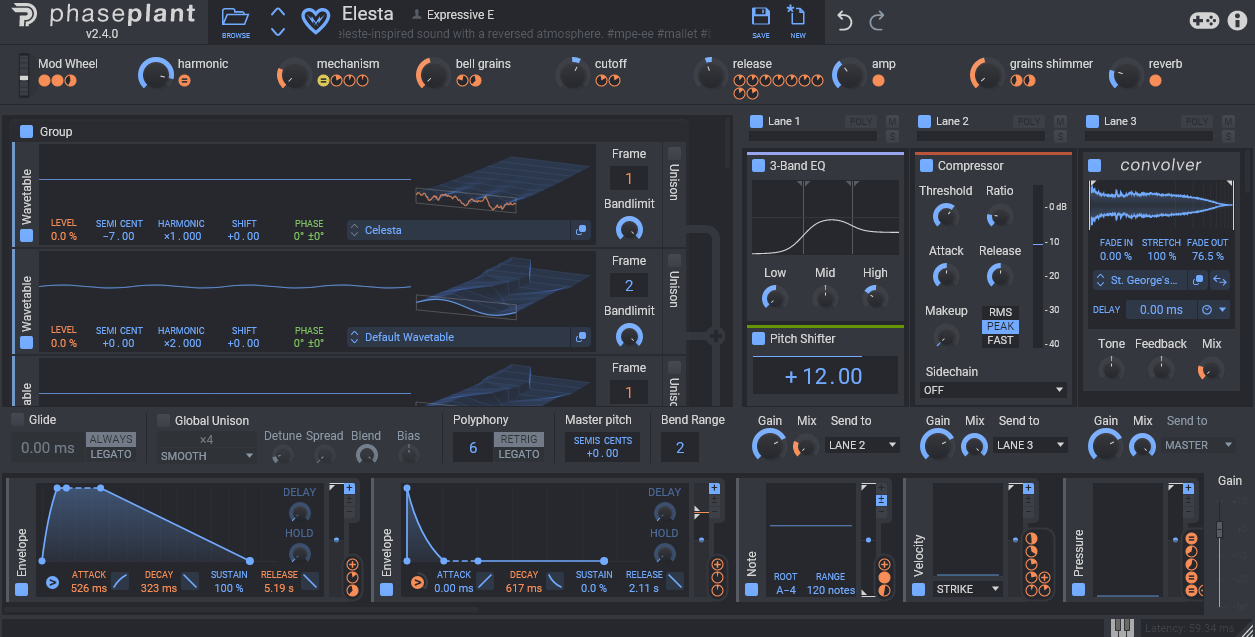Click the Elesta preset name
This screenshot has height=637, width=1255.
pyautogui.click(x=368, y=14)
